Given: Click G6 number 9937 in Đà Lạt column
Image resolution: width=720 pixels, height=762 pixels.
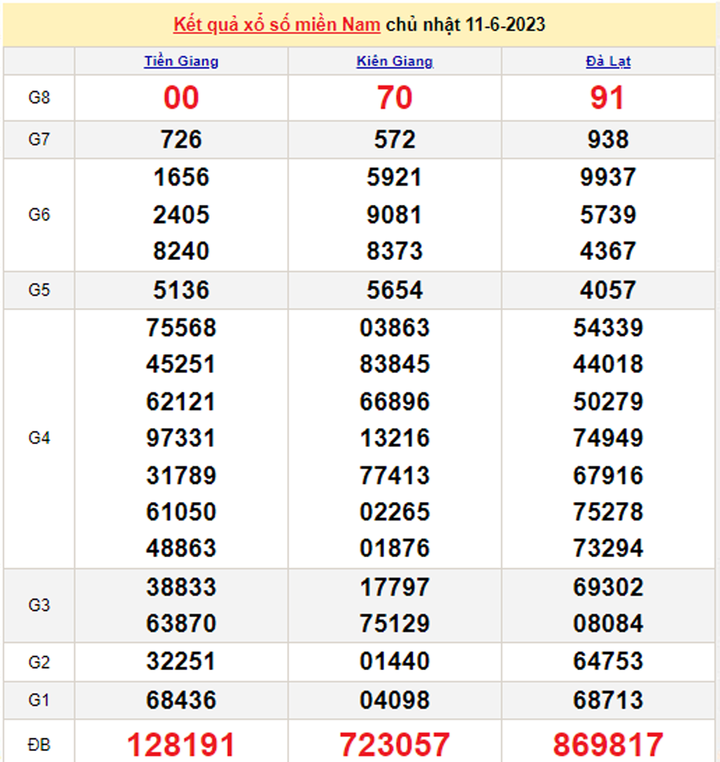Looking at the screenshot, I should coord(607,177).
